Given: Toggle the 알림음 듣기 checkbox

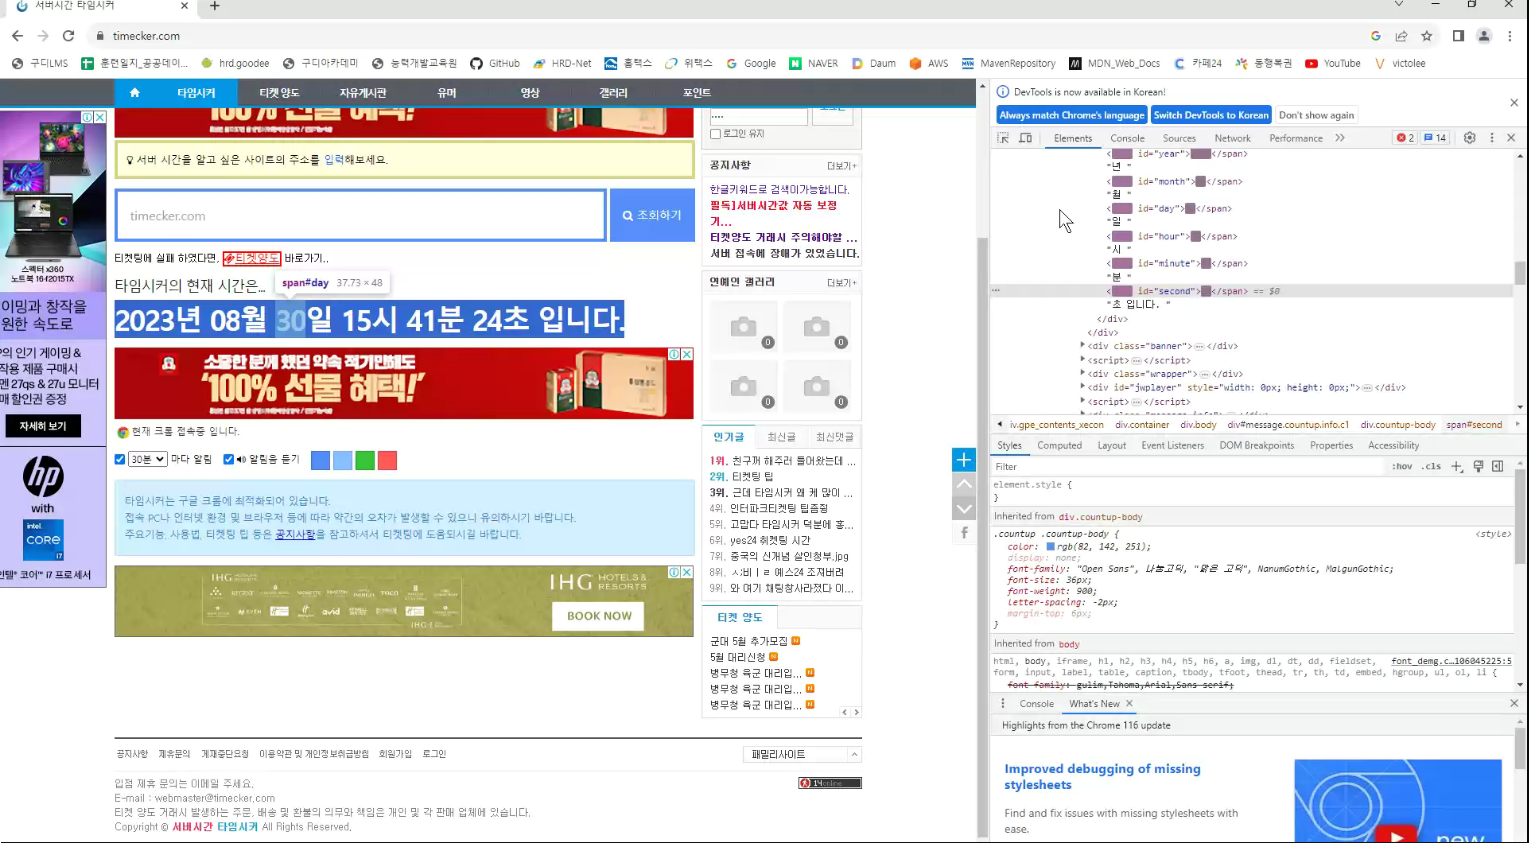Looking at the screenshot, I should (x=228, y=459).
